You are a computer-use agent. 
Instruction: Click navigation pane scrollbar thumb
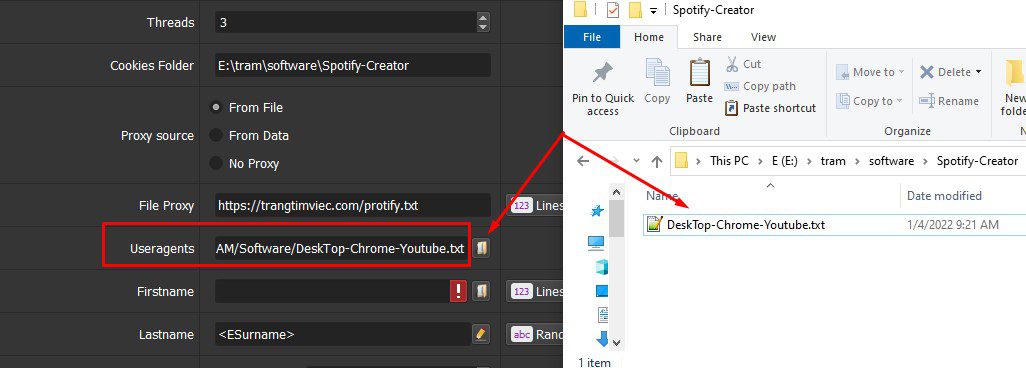coord(616,217)
